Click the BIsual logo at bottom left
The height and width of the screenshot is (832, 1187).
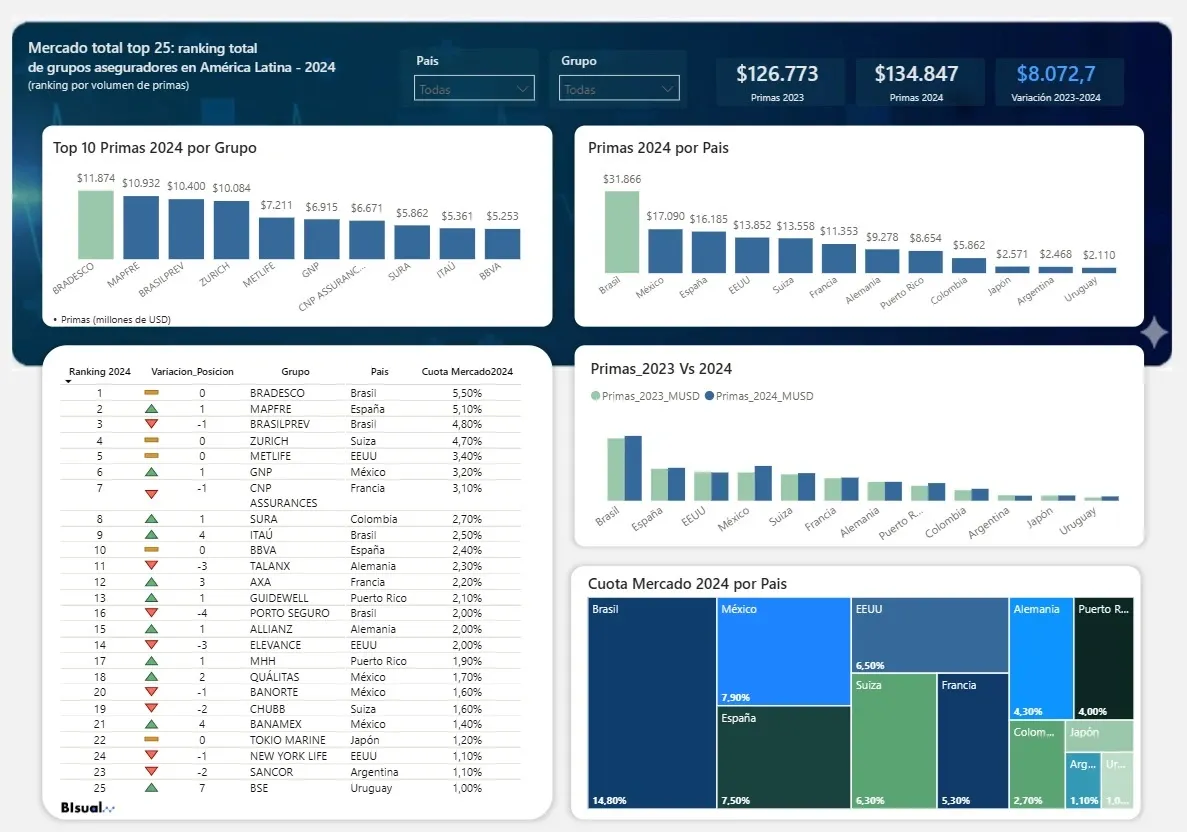[87, 806]
